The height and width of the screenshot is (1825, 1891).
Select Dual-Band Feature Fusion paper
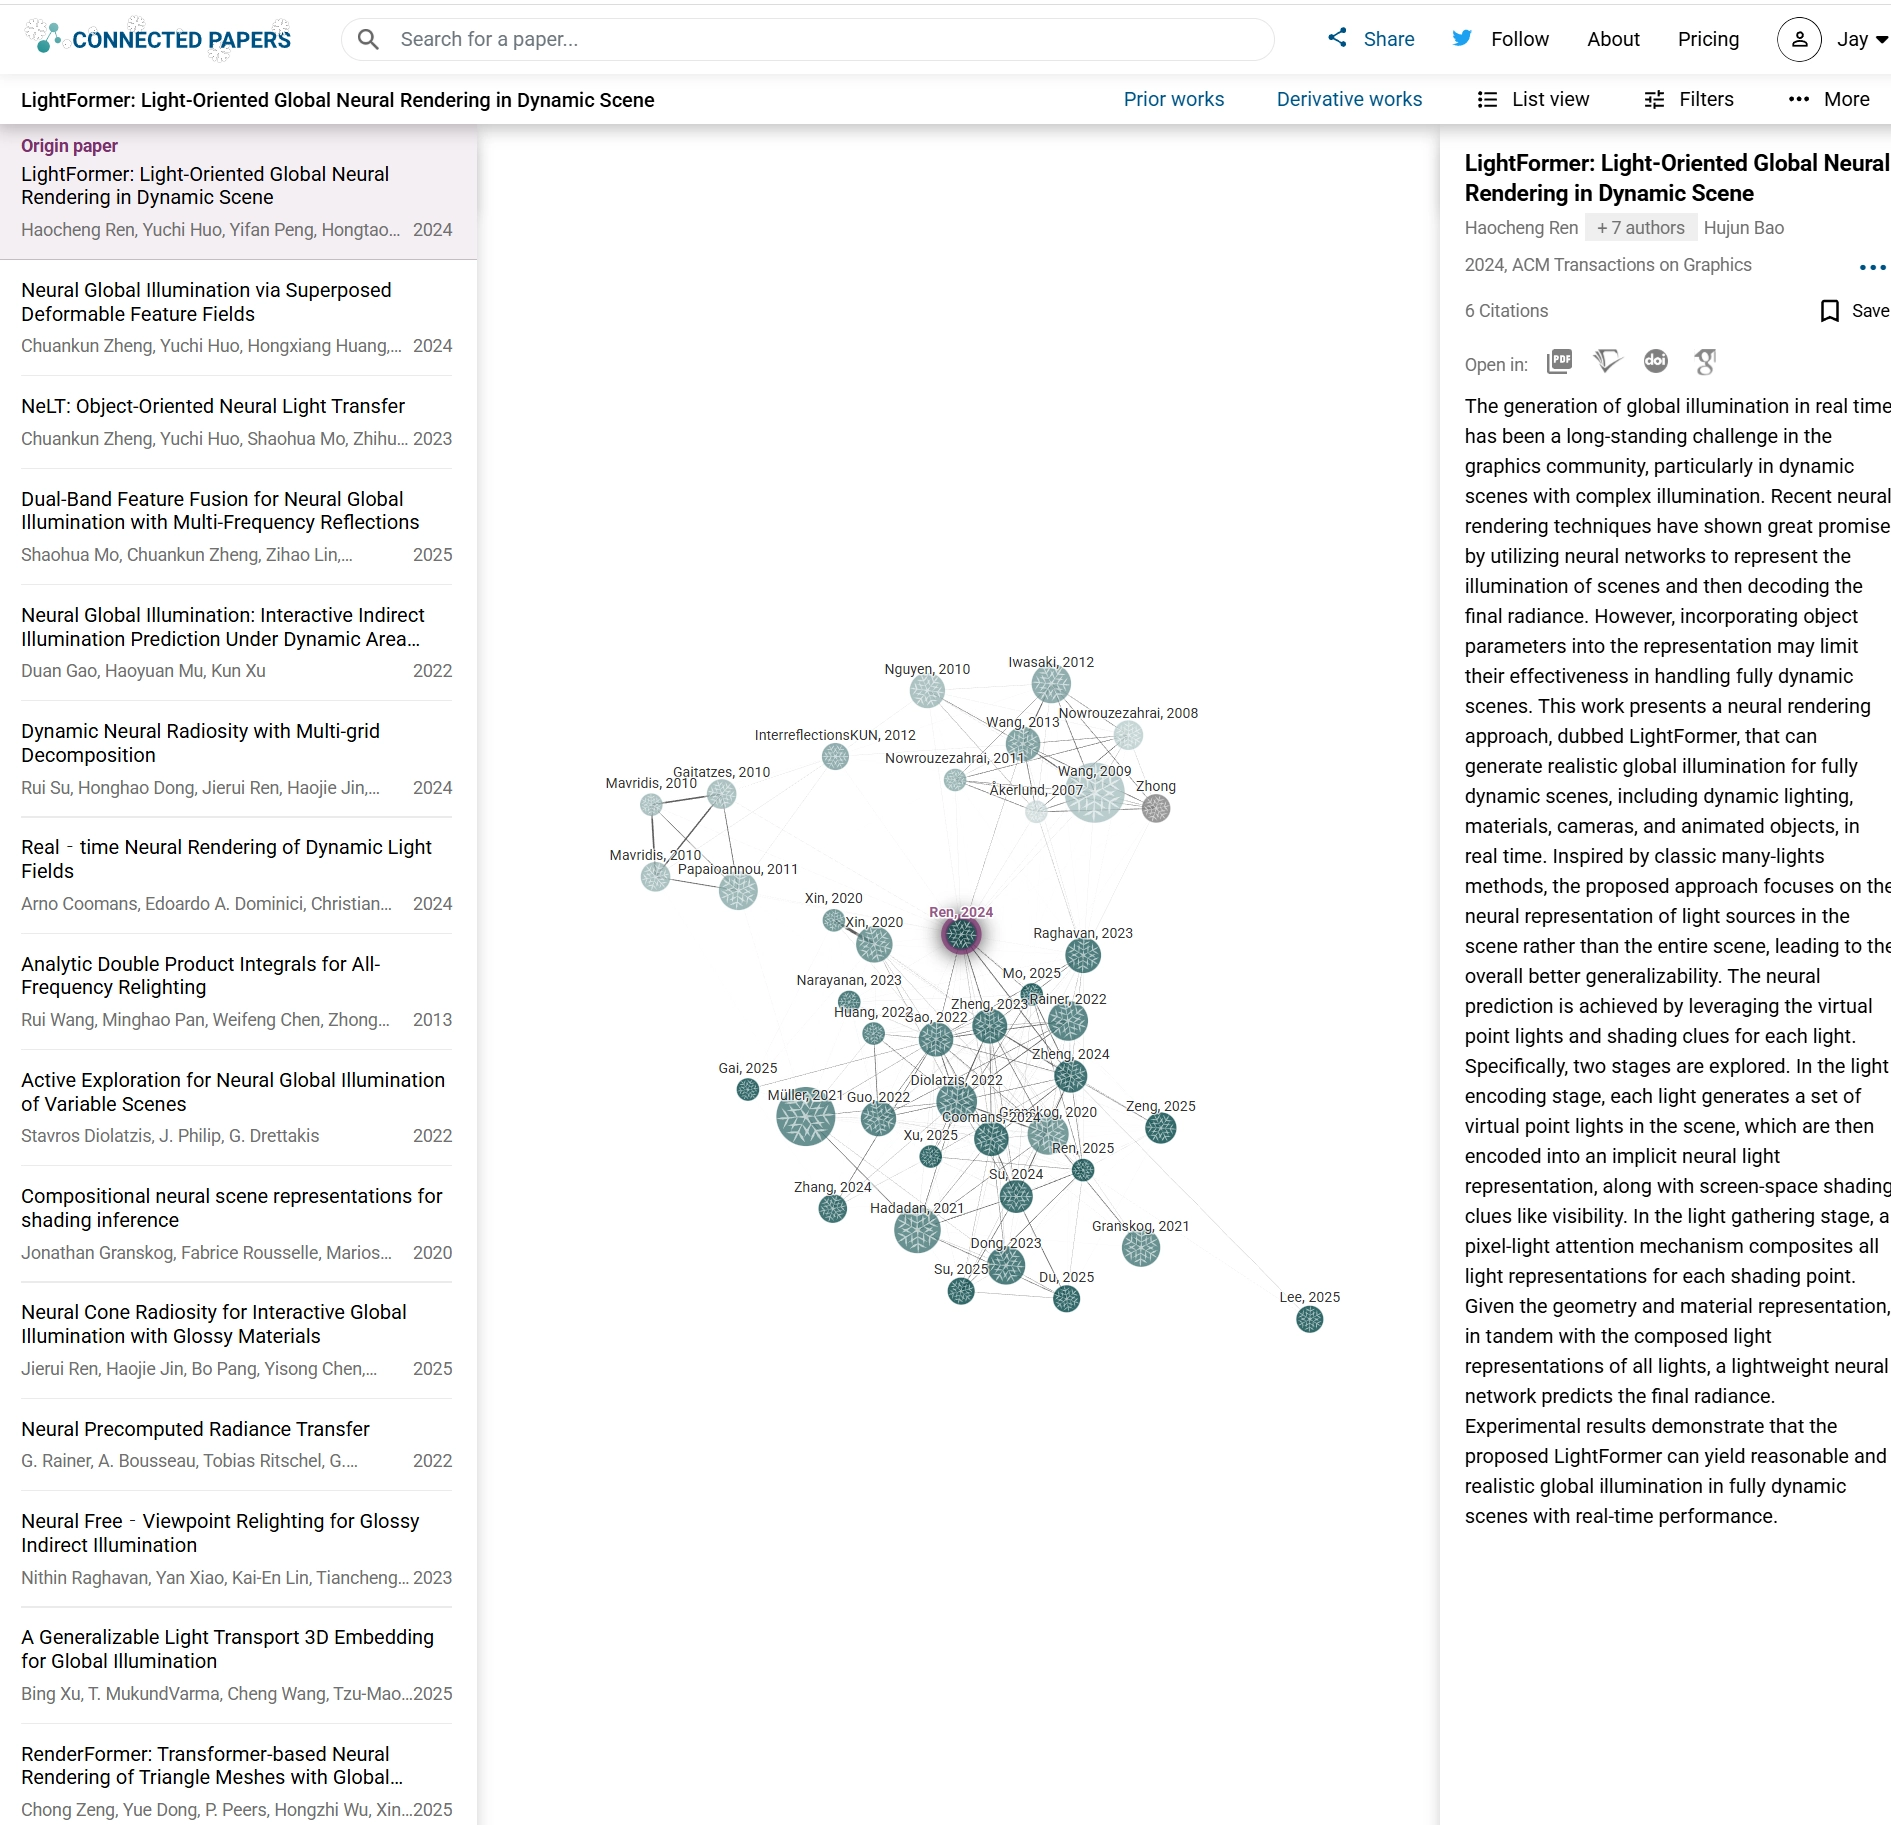236,527
